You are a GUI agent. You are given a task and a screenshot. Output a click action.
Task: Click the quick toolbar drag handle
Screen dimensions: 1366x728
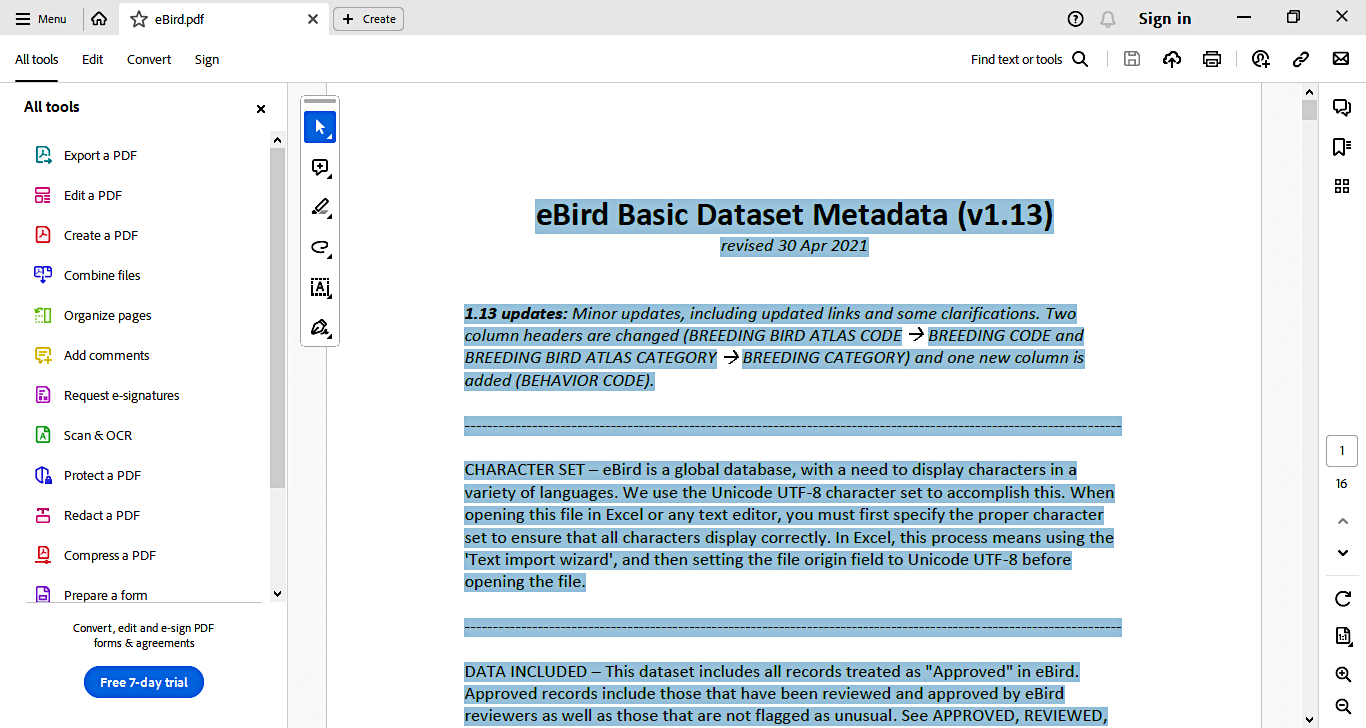tap(320, 101)
